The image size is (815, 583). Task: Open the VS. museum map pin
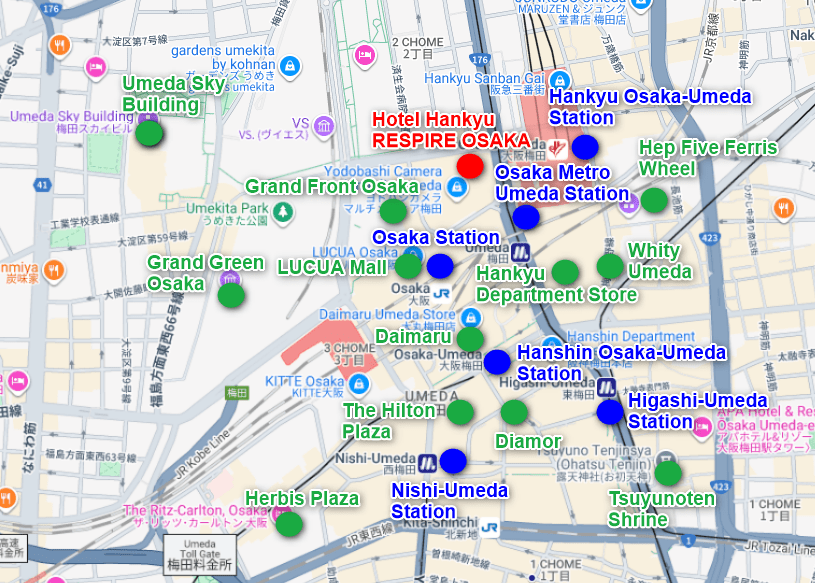tap(324, 127)
